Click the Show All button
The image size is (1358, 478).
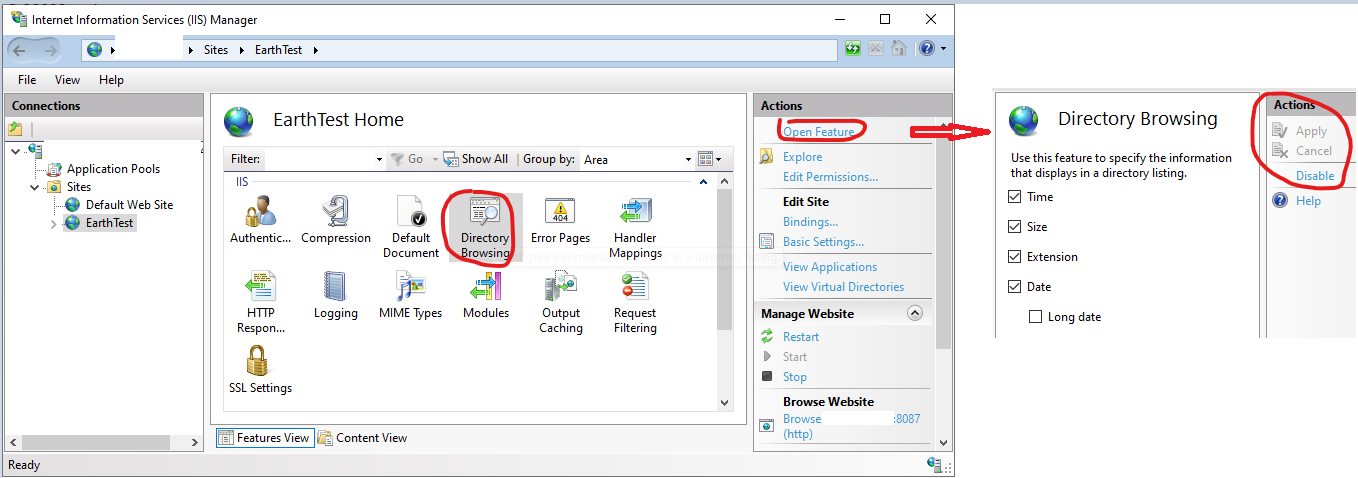(x=476, y=159)
